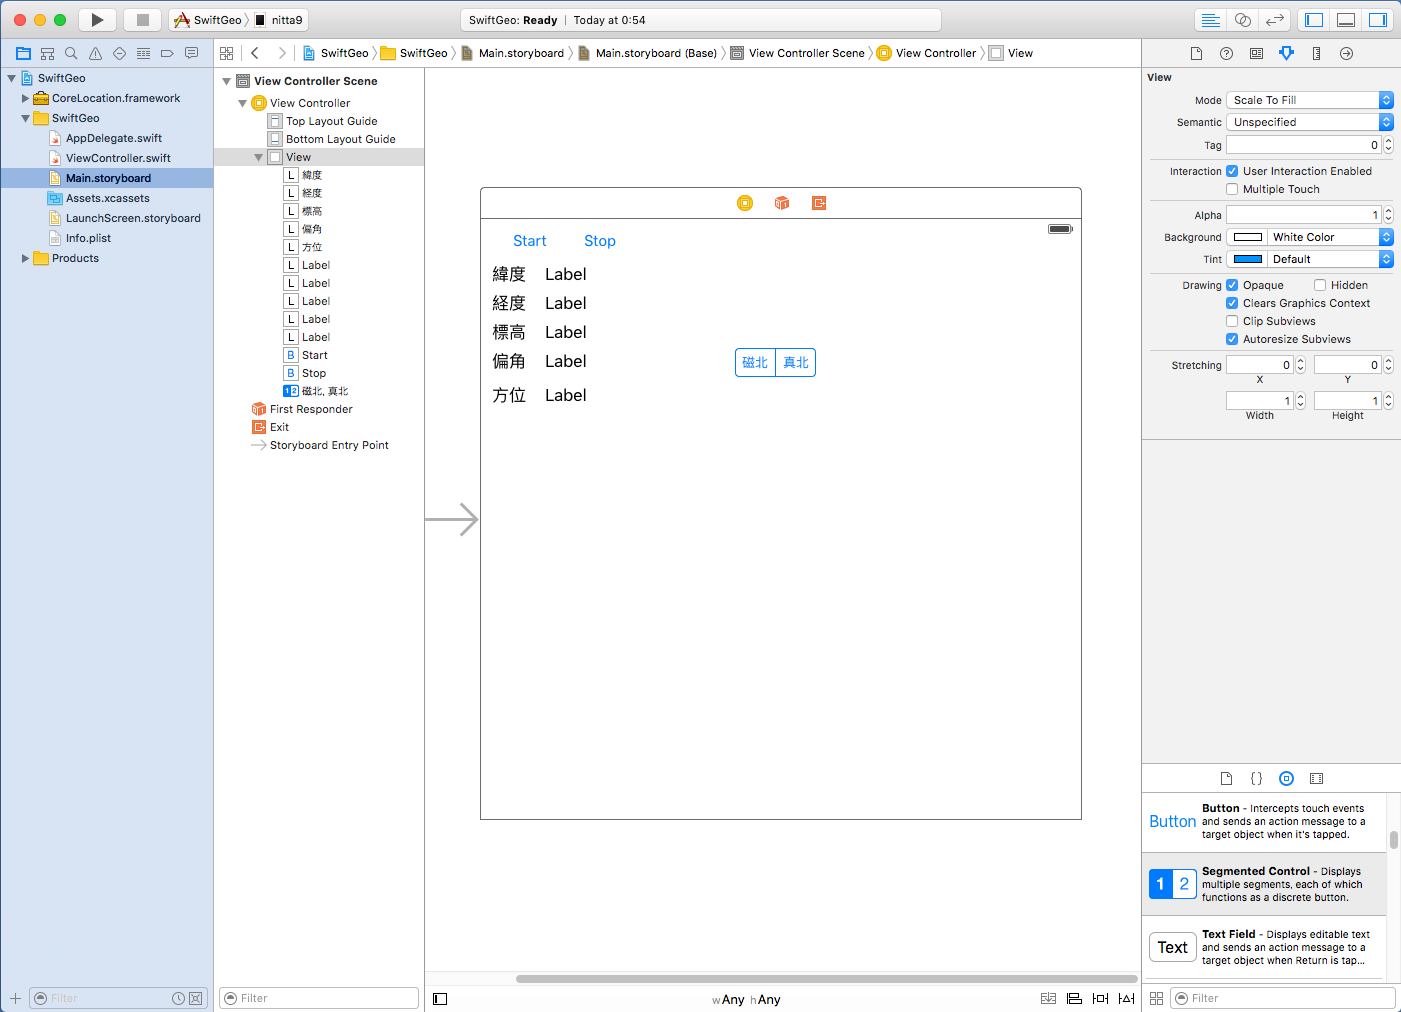Select the 真北 segment on canvas

[x=796, y=363]
